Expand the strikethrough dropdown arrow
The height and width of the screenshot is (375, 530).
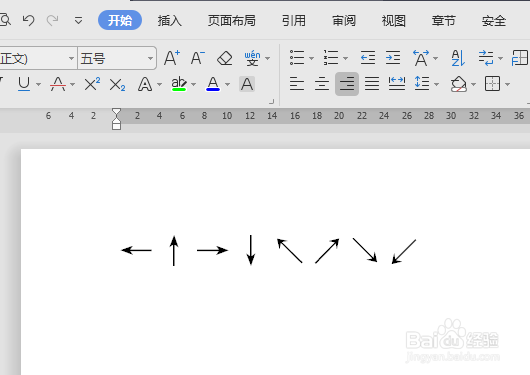coord(72,84)
